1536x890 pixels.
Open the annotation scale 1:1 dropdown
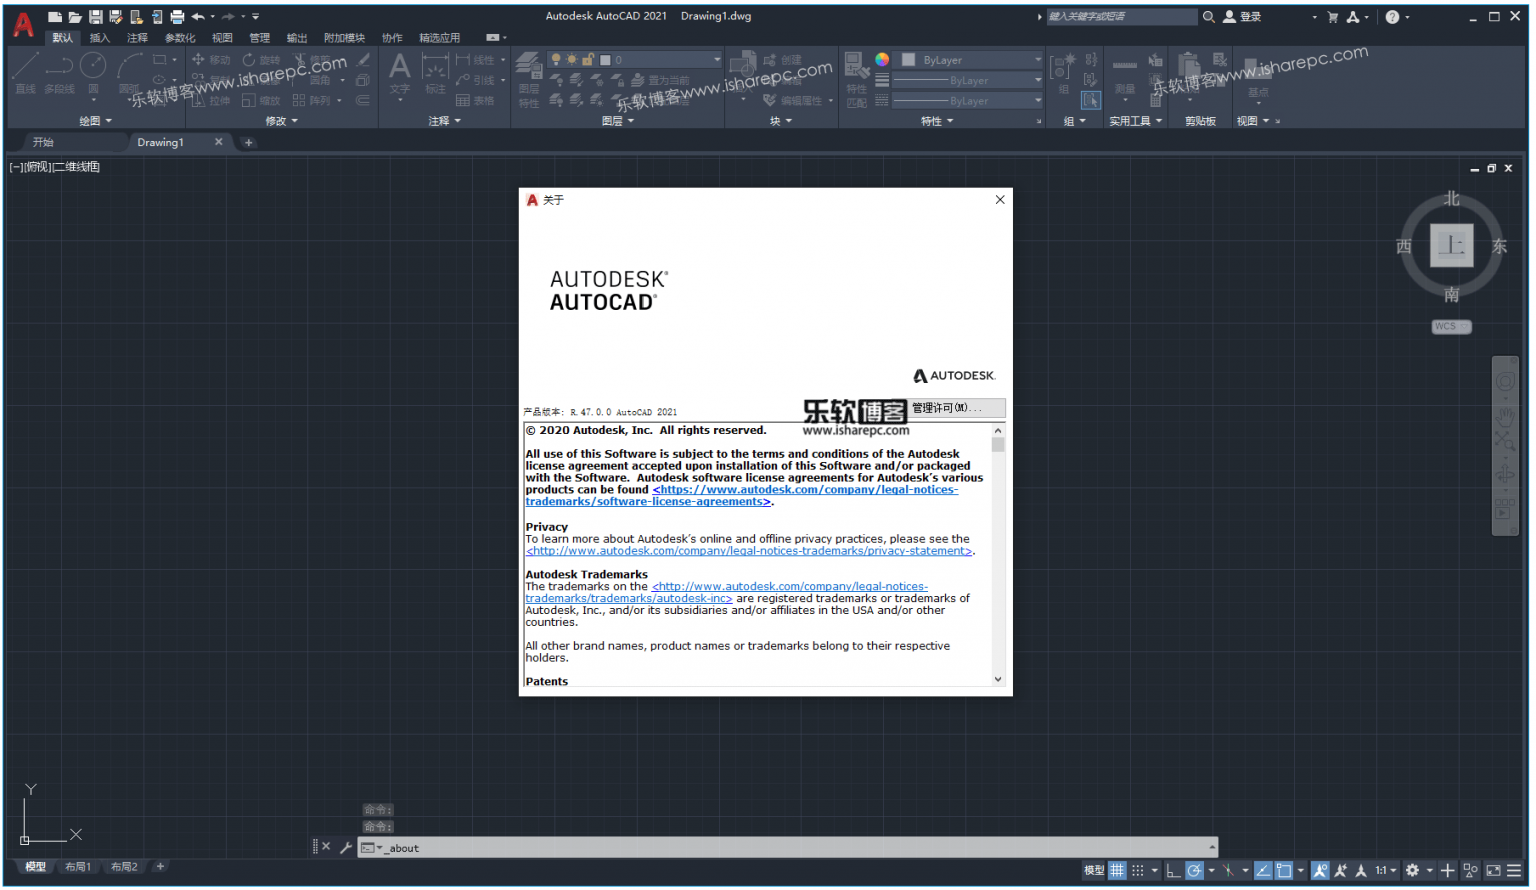(1385, 871)
